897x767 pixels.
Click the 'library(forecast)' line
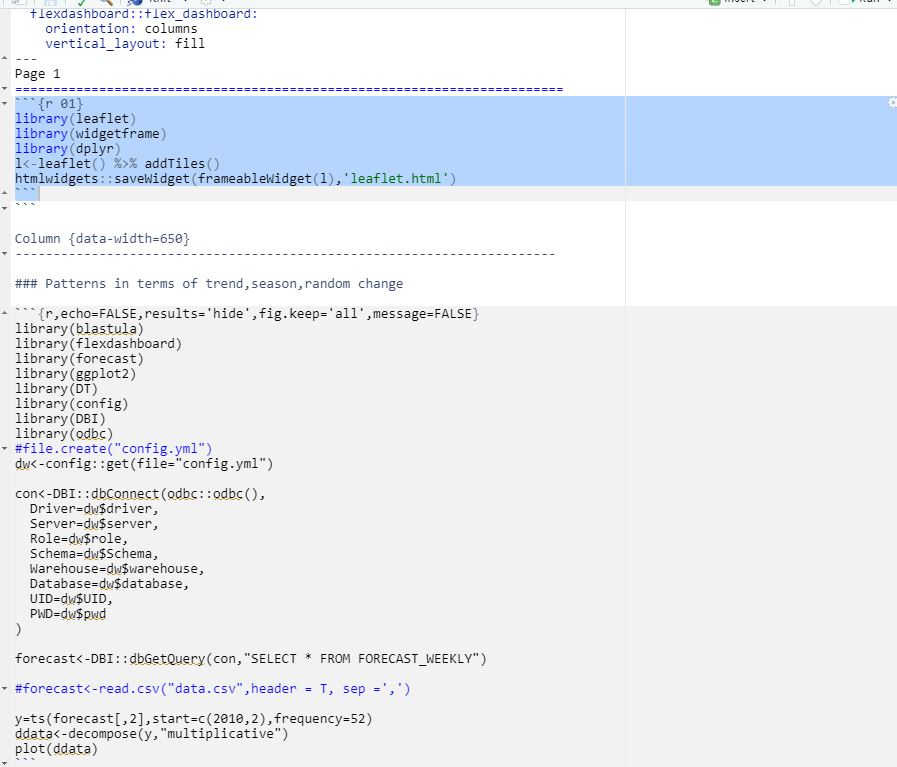click(80, 359)
